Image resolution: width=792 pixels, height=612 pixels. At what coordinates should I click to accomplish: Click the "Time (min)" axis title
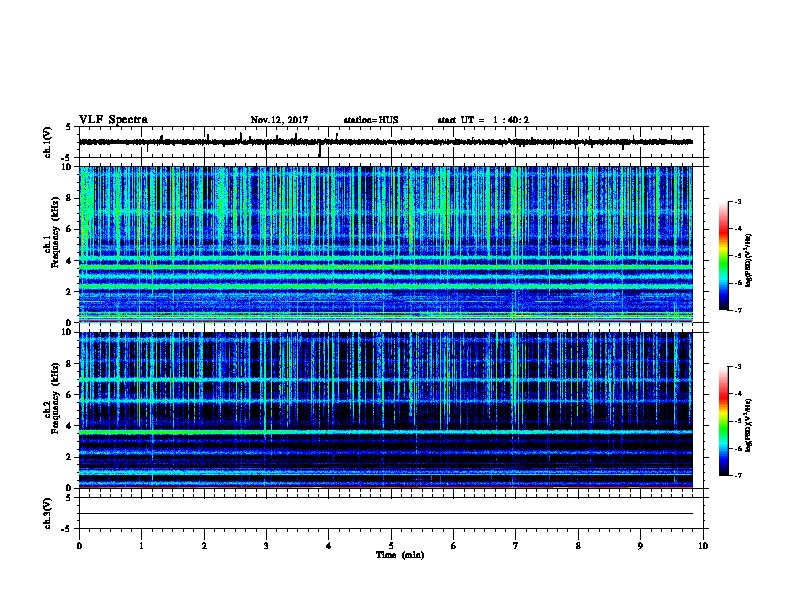click(x=400, y=555)
